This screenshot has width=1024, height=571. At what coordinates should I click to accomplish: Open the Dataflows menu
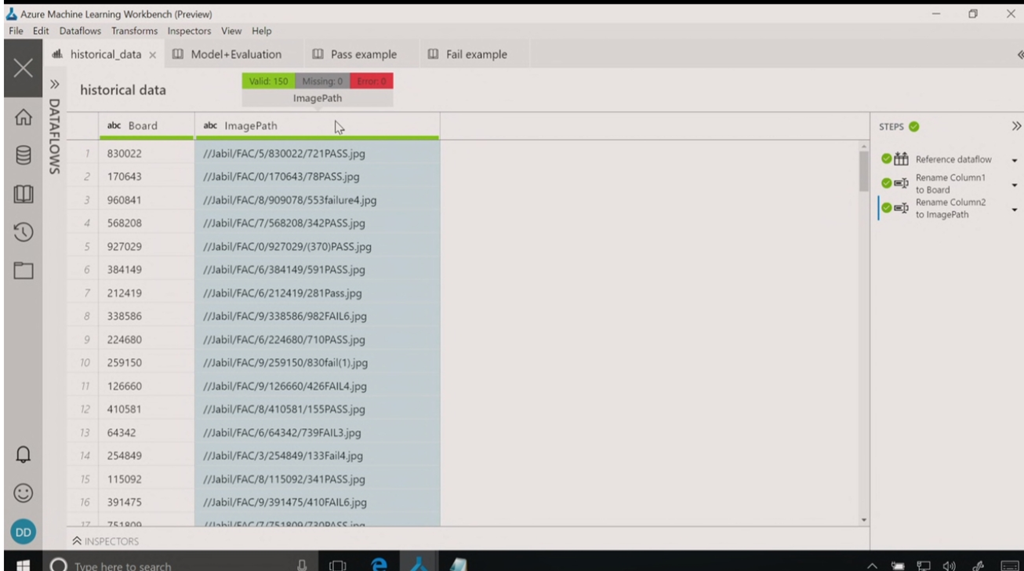pos(80,31)
